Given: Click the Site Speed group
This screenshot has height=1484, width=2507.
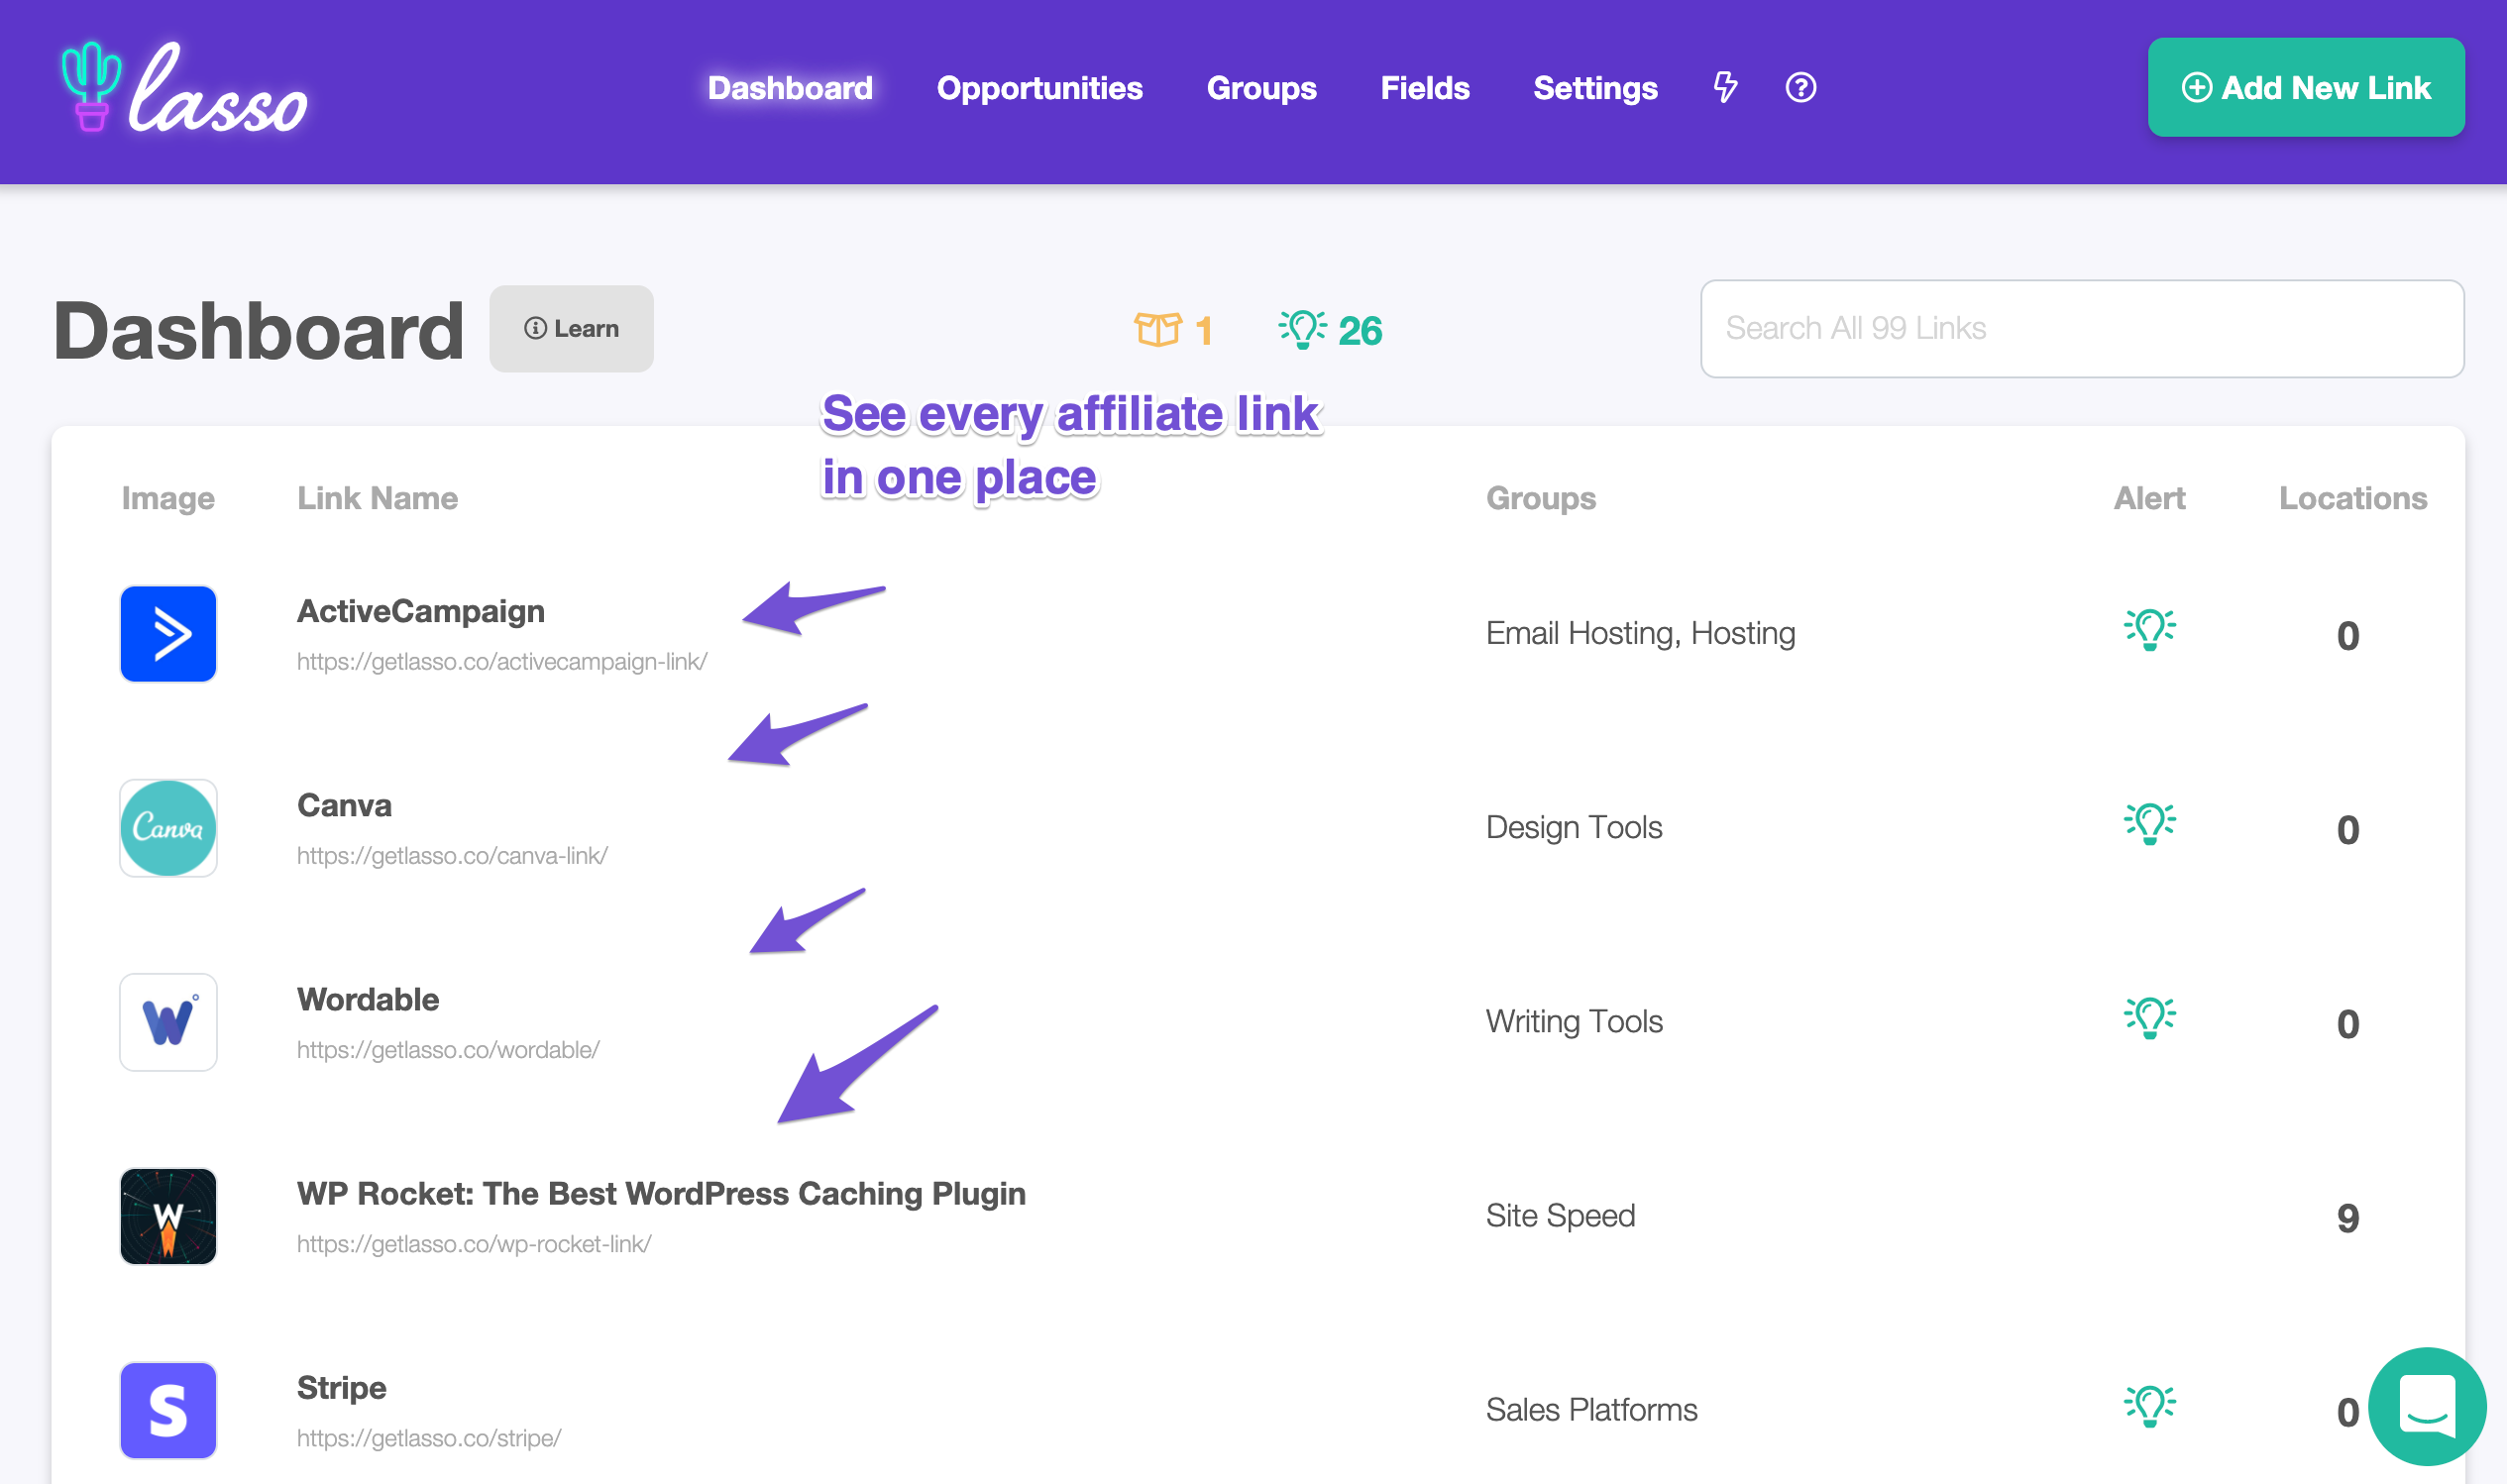Looking at the screenshot, I should 1560,1215.
